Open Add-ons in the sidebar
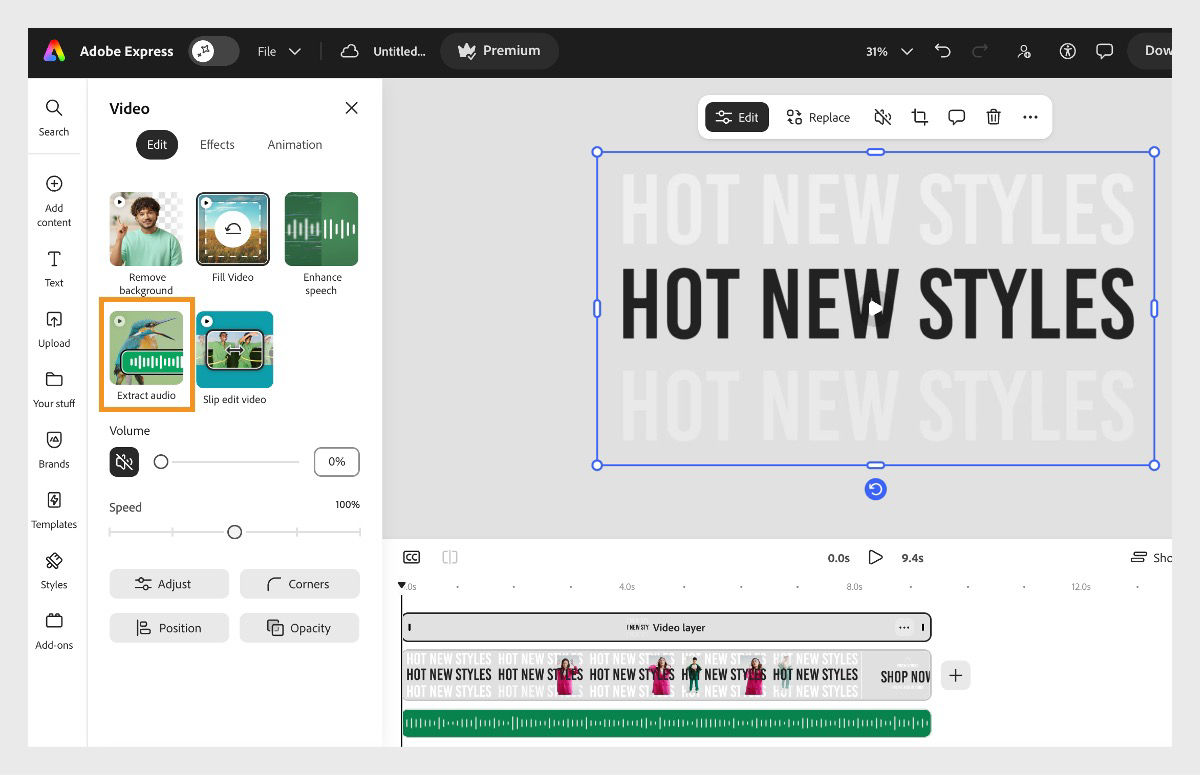 pyautogui.click(x=54, y=631)
